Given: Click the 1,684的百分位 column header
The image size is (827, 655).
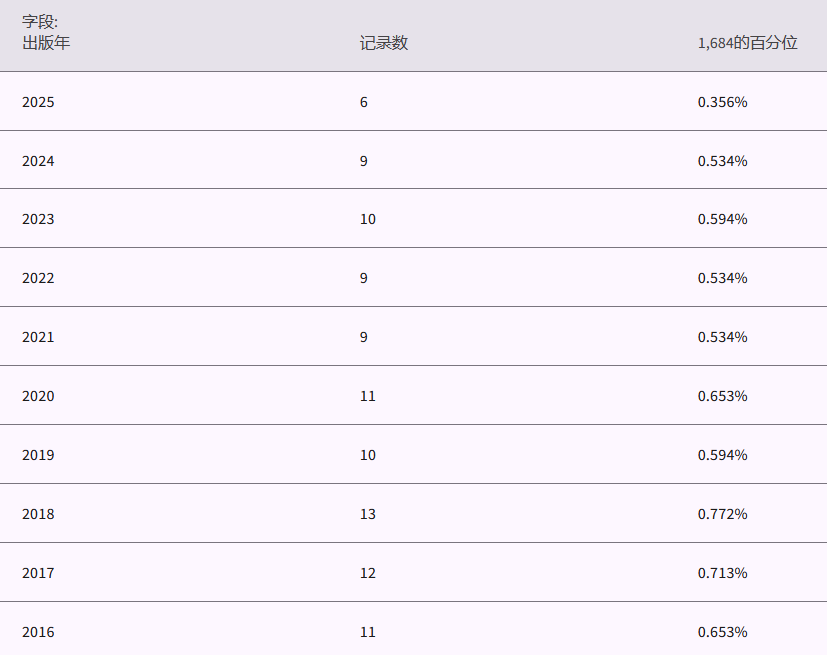Looking at the screenshot, I should coord(747,43).
